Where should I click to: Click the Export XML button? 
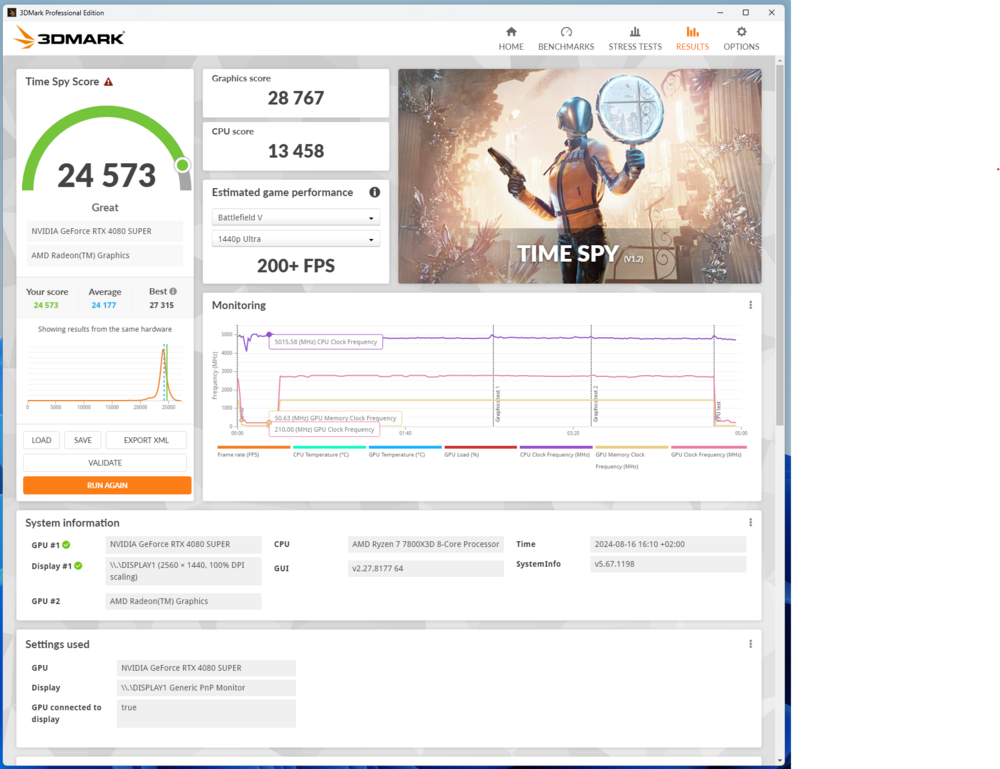coord(146,440)
